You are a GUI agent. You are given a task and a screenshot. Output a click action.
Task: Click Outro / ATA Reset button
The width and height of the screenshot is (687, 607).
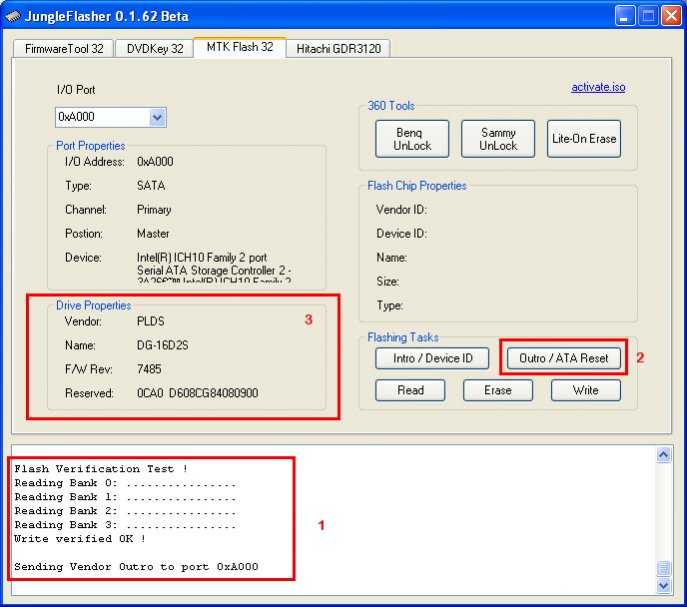[x=563, y=359]
